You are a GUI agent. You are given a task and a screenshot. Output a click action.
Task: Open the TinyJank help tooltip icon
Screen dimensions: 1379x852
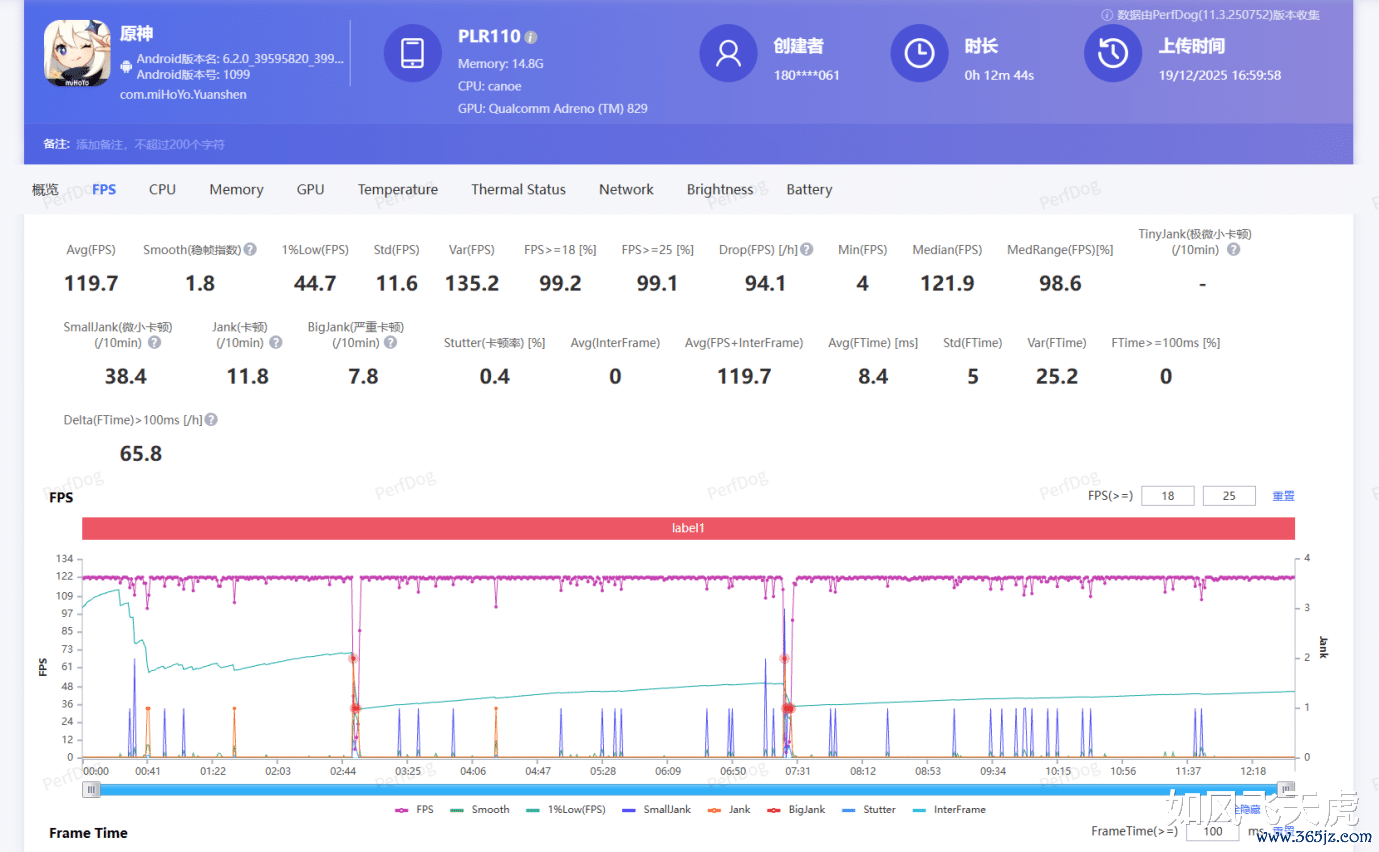[1233, 249]
